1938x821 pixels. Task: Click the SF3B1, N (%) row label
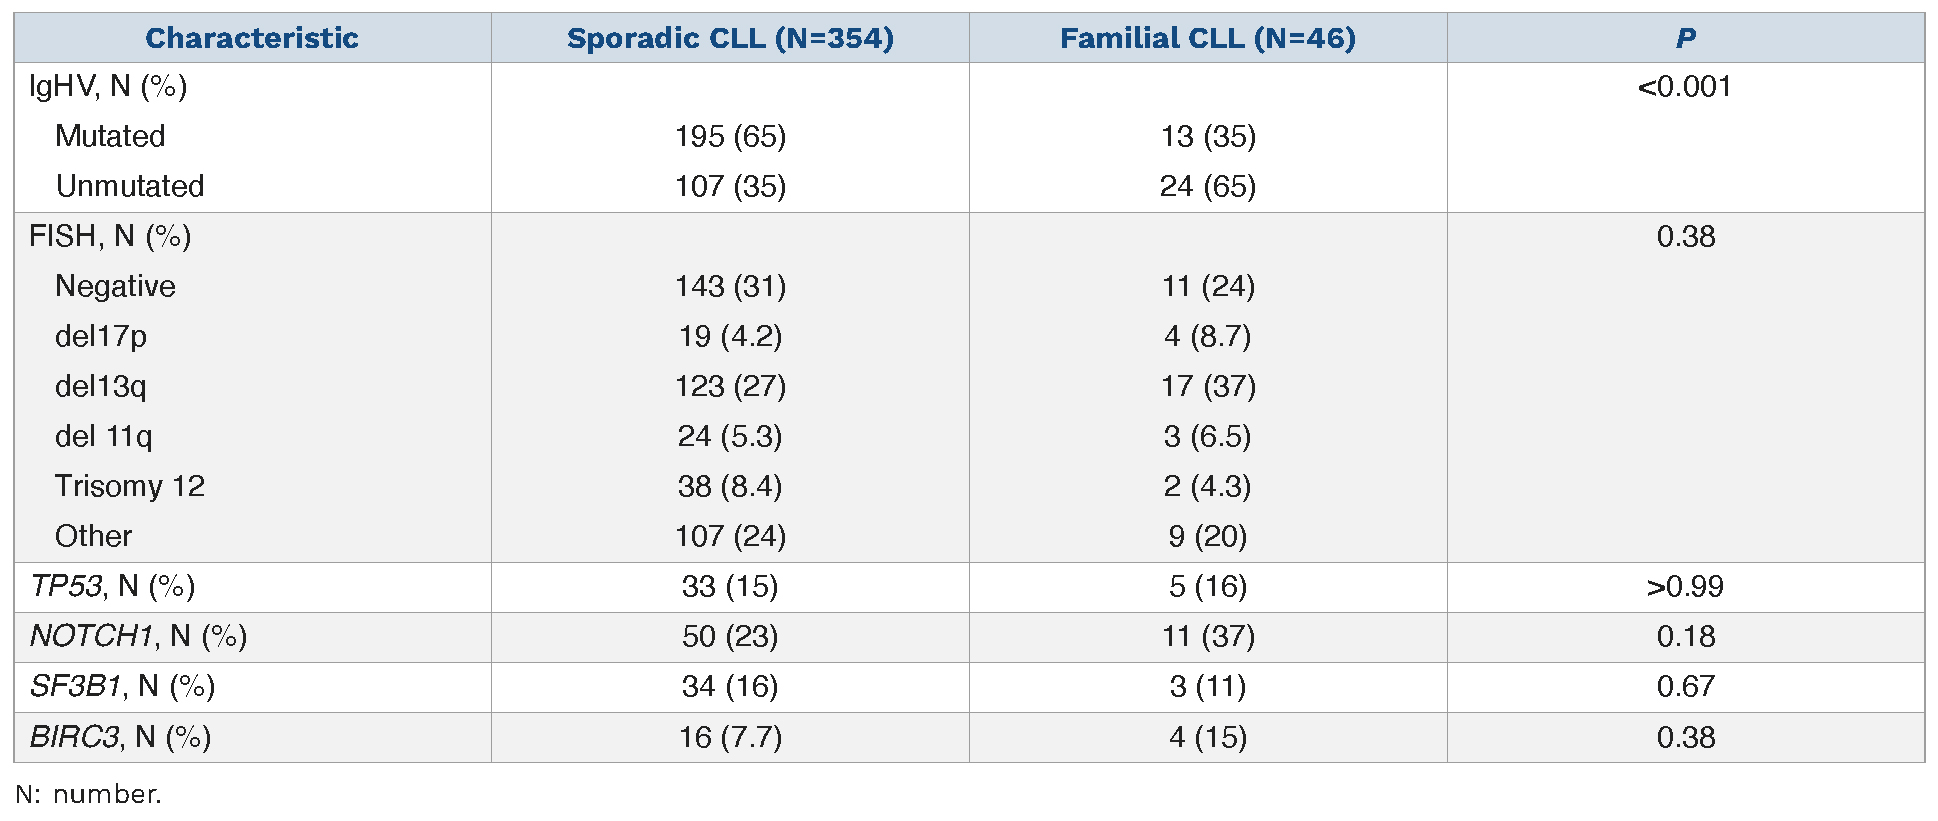(x=122, y=686)
